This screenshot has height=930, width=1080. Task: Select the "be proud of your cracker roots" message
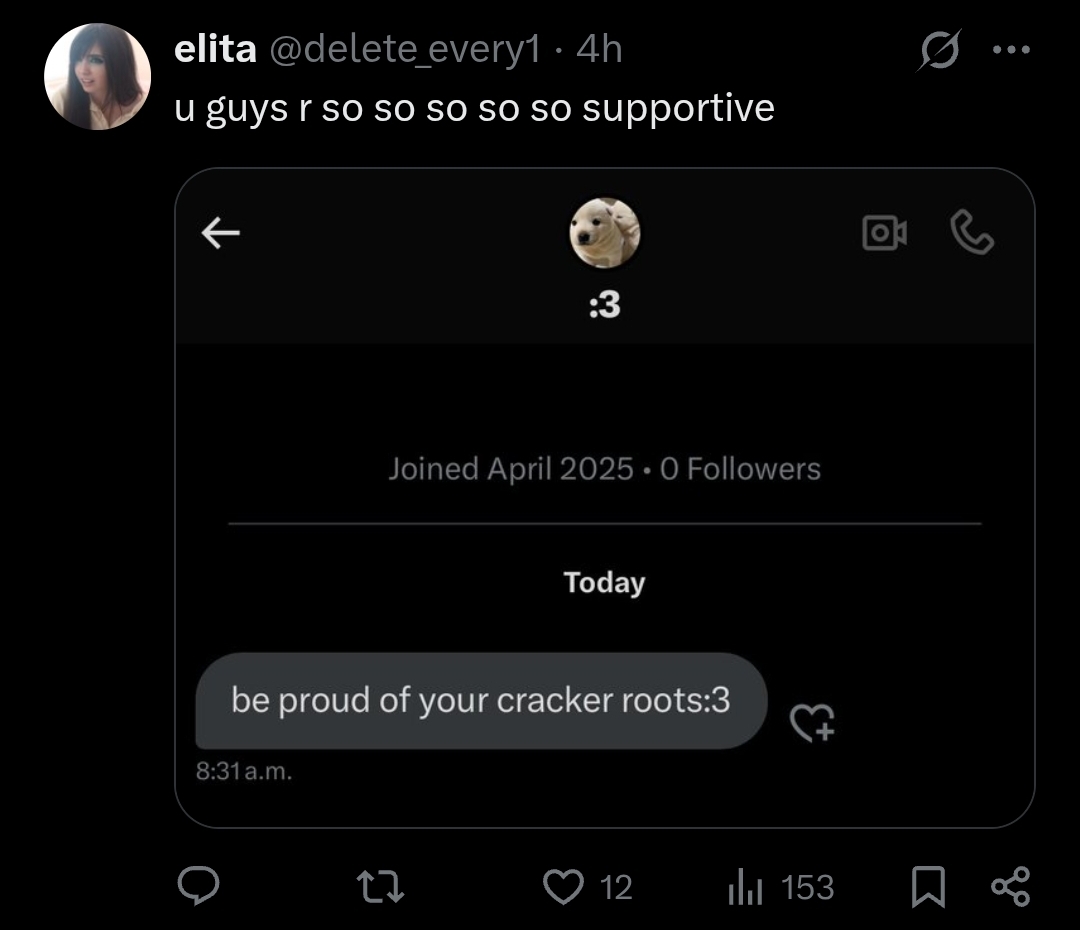coord(480,700)
